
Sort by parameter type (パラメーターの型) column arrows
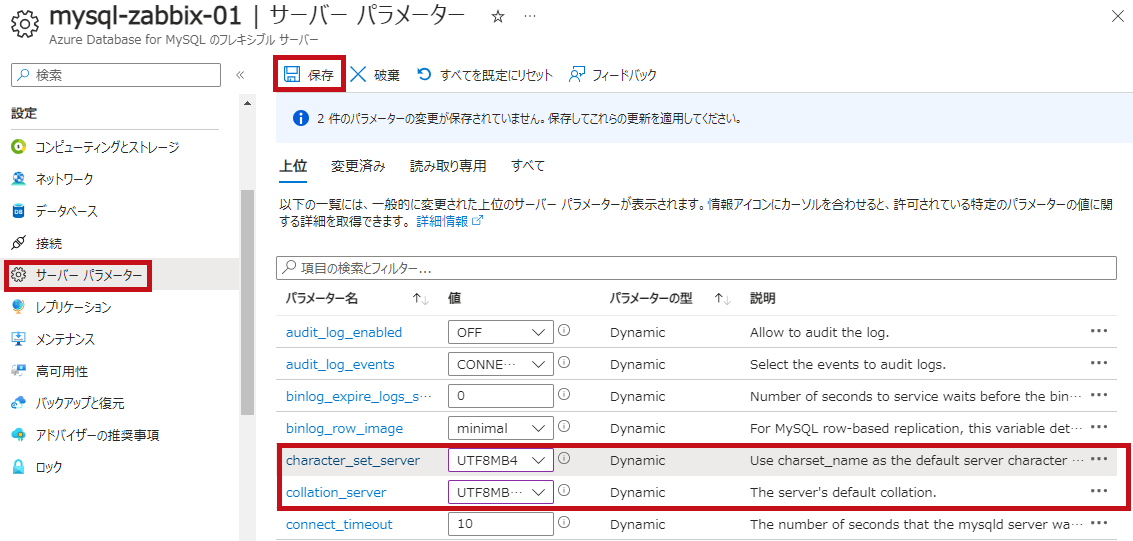click(723, 299)
